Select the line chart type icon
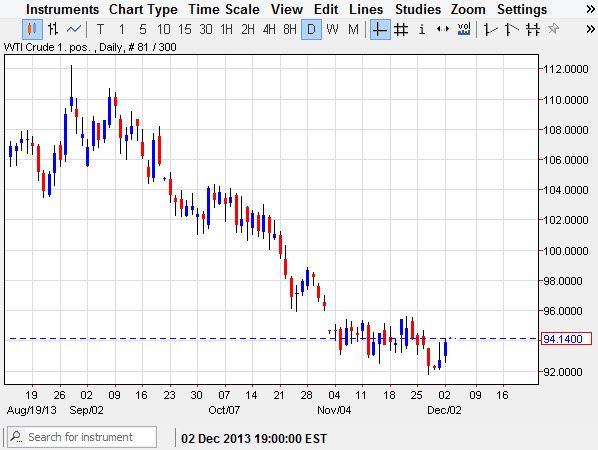The height and width of the screenshot is (450, 598). (x=74, y=29)
